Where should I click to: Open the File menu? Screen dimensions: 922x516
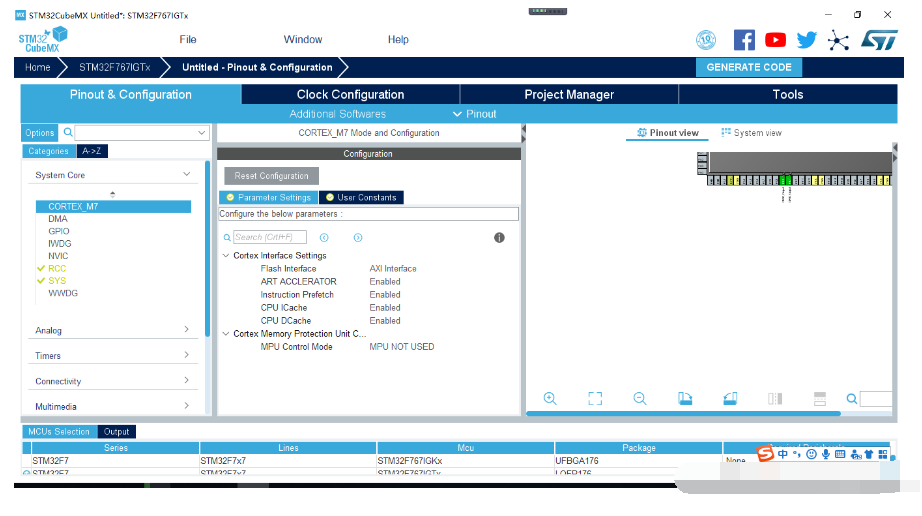coord(188,39)
